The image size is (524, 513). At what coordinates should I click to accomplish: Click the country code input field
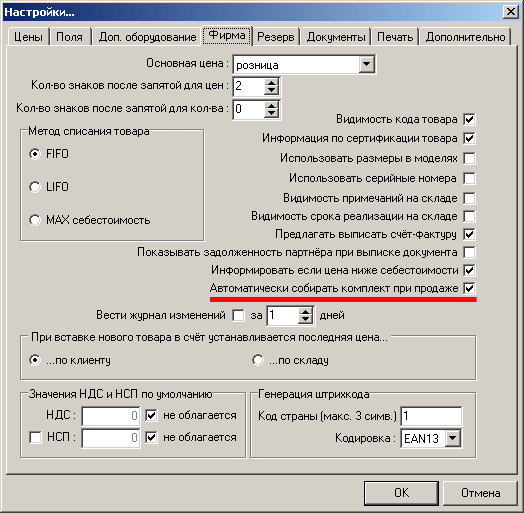[431, 416]
